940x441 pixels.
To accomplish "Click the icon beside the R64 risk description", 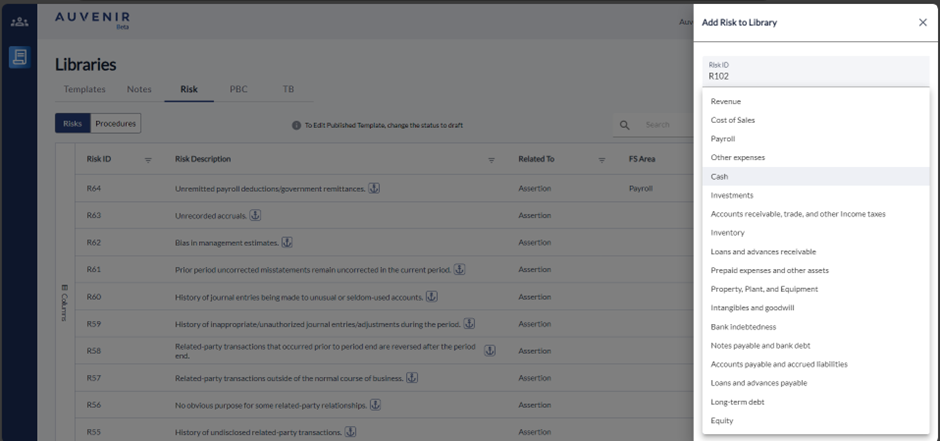I will click(374, 188).
